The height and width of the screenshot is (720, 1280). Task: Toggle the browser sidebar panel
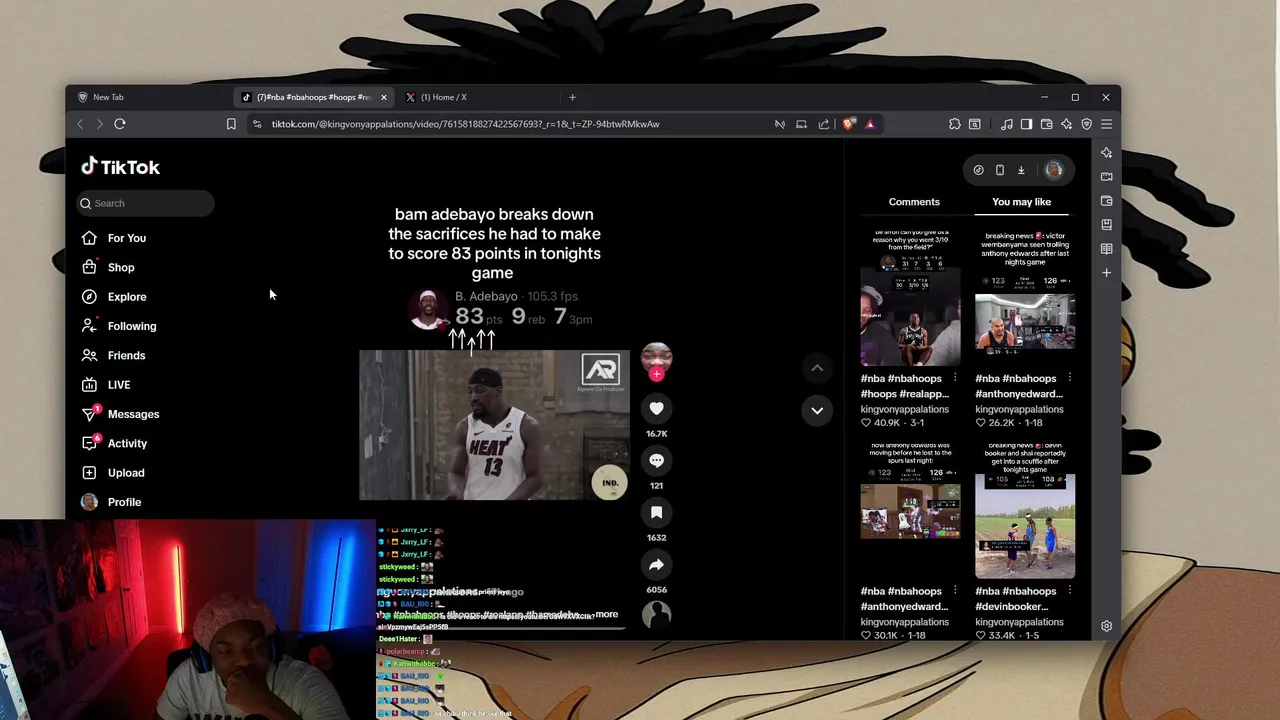pyautogui.click(x=1027, y=124)
